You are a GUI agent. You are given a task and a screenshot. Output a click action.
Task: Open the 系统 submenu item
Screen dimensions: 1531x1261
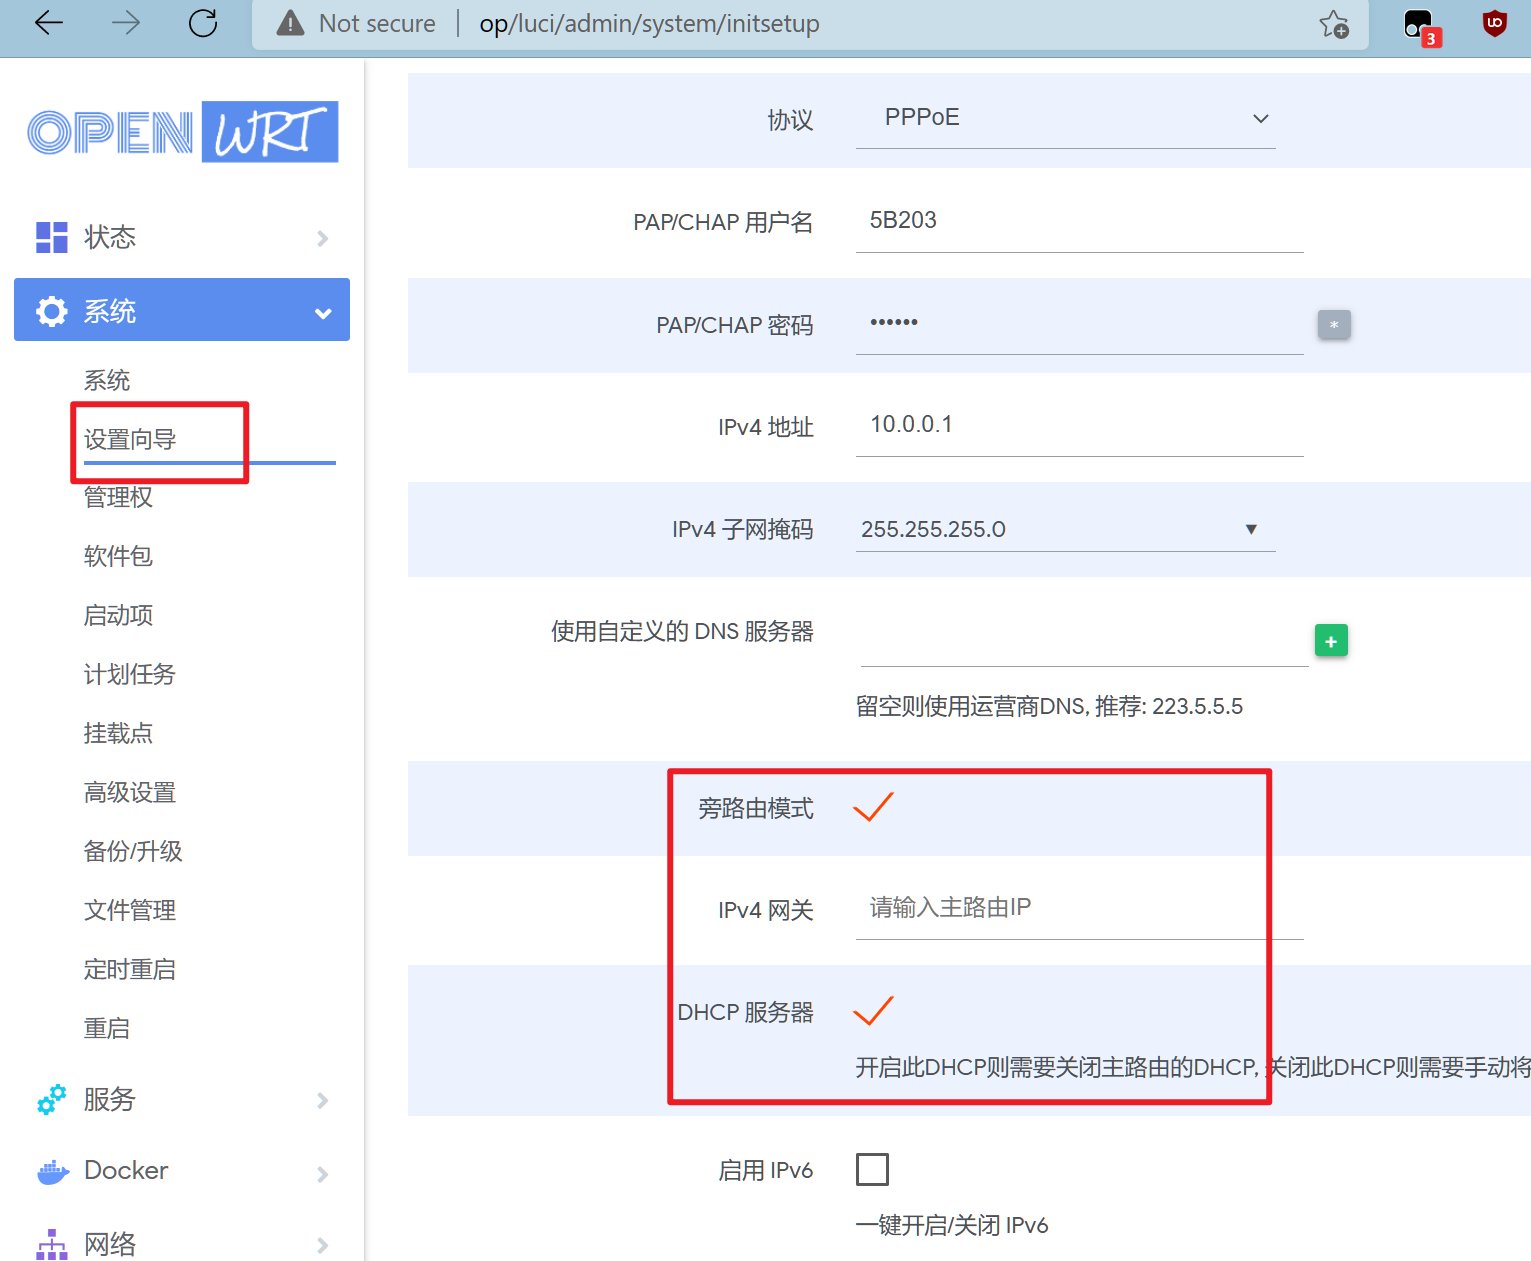(107, 380)
